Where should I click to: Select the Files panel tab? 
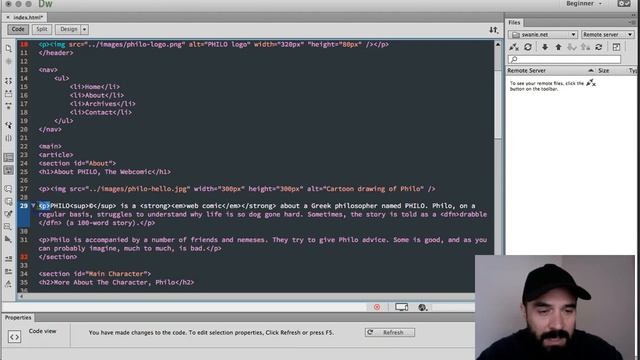514,22
